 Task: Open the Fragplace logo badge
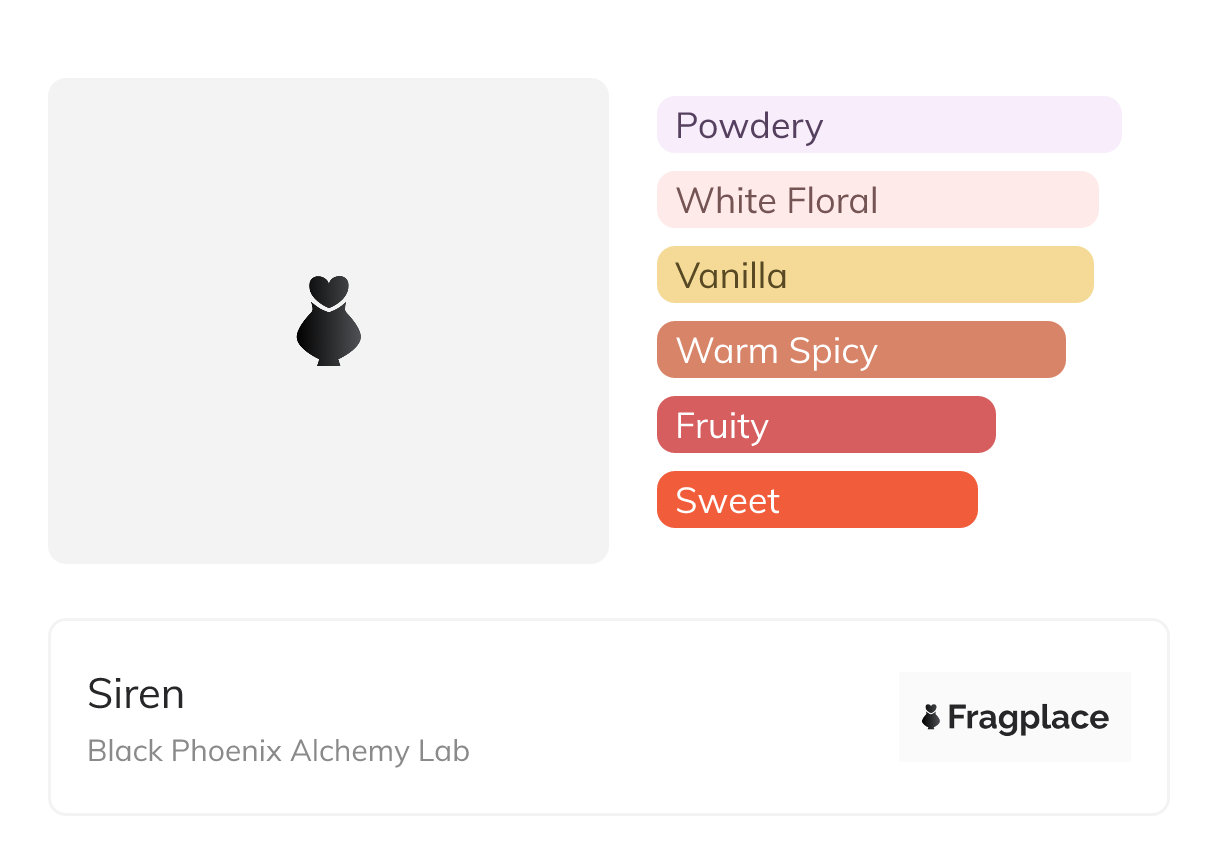coord(1015,717)
